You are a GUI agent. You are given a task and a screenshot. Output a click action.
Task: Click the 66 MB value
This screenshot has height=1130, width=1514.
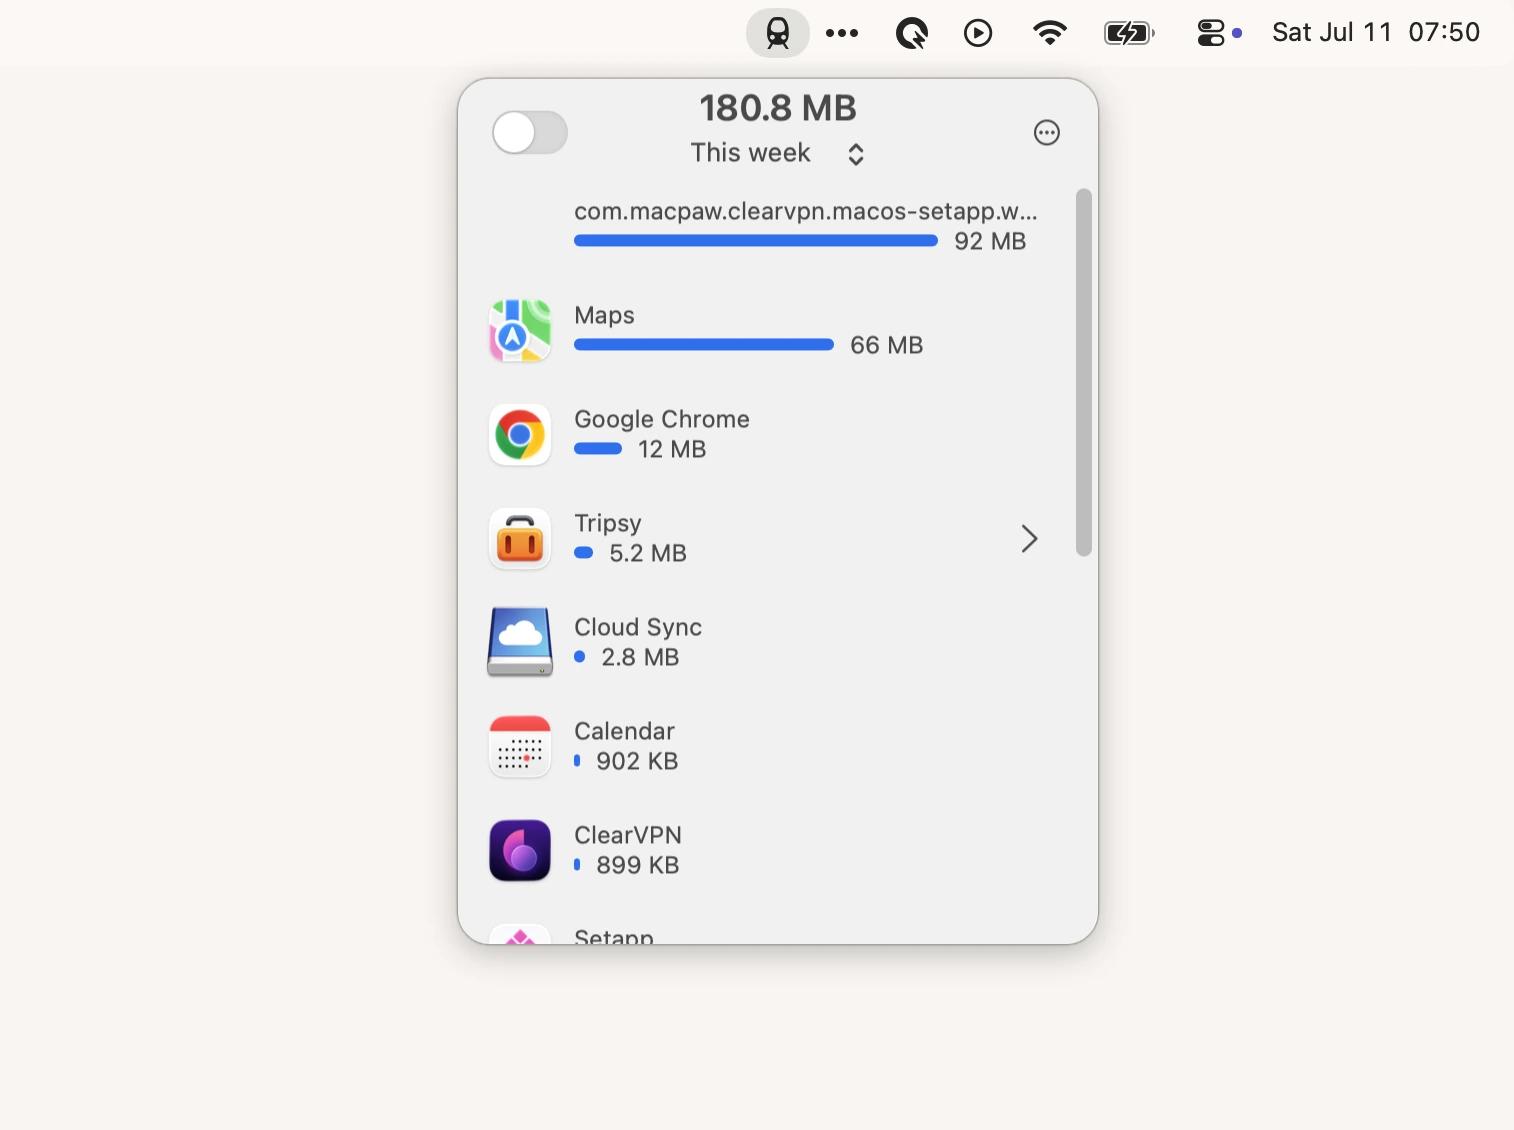pos(886,345)
